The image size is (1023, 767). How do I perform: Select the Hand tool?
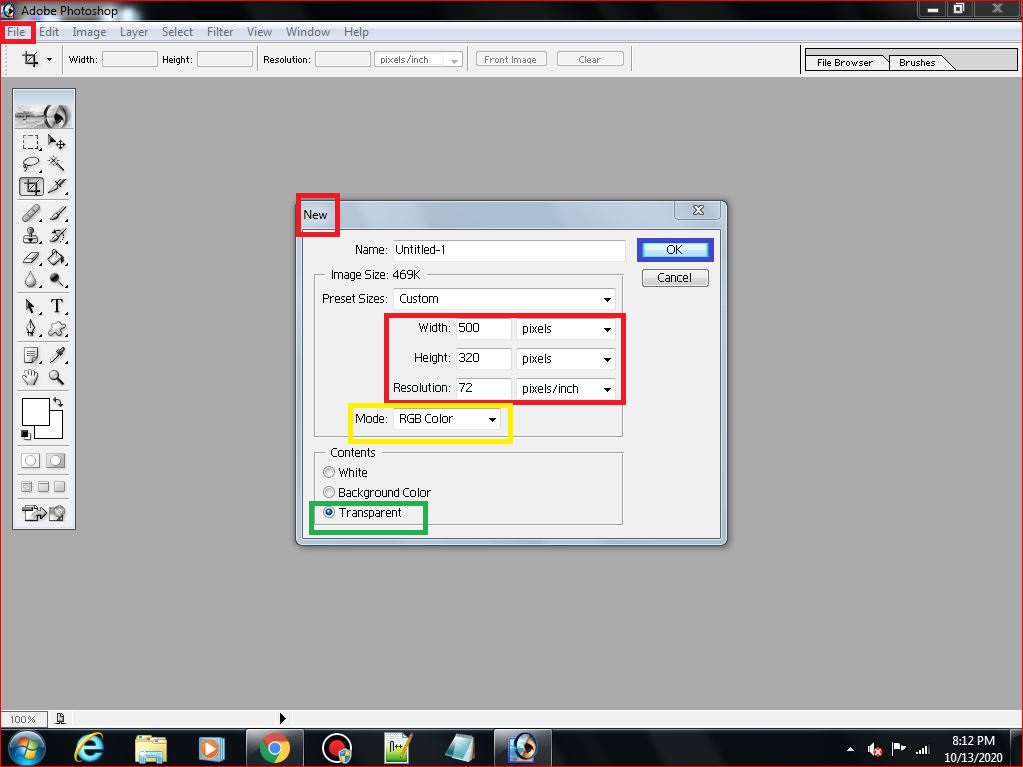click(31, 378)
